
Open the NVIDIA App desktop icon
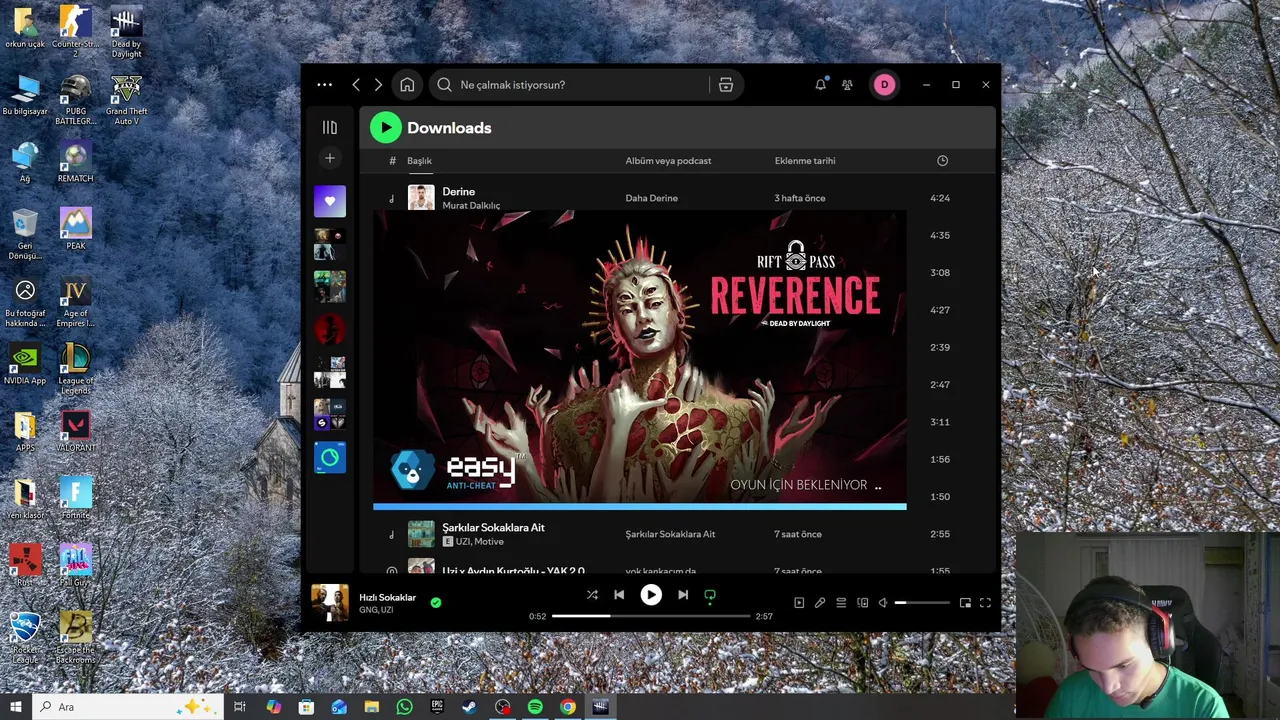[25, 365]
